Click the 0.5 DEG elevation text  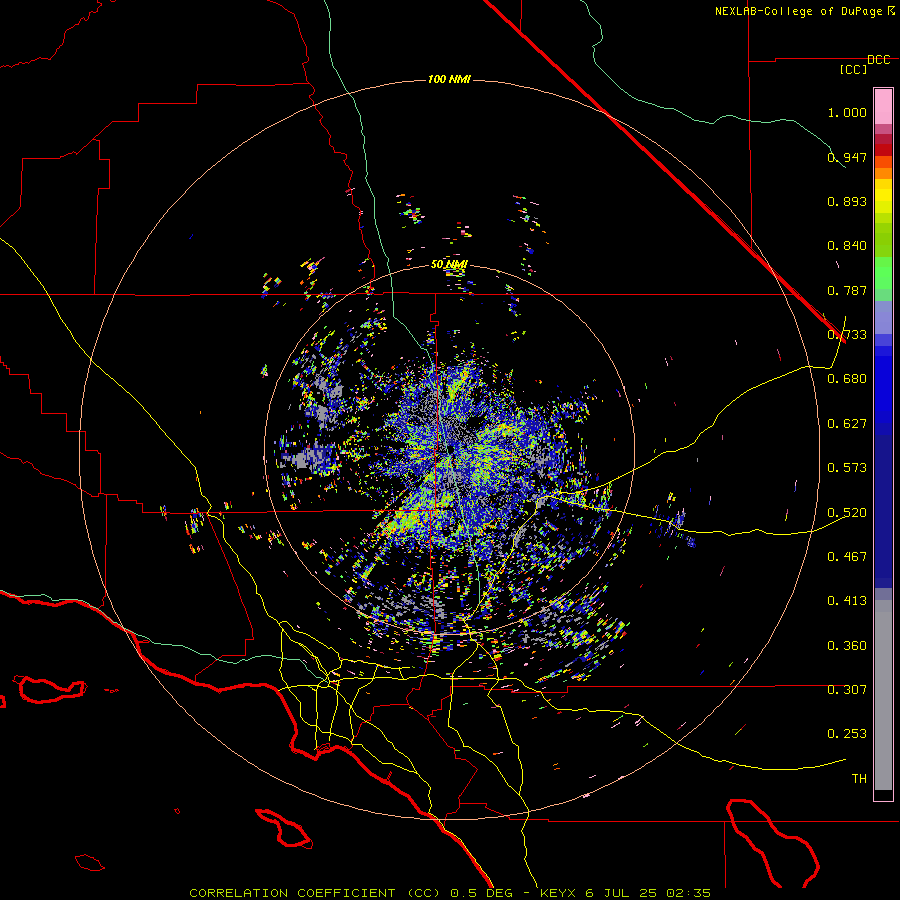click(484, 893)
